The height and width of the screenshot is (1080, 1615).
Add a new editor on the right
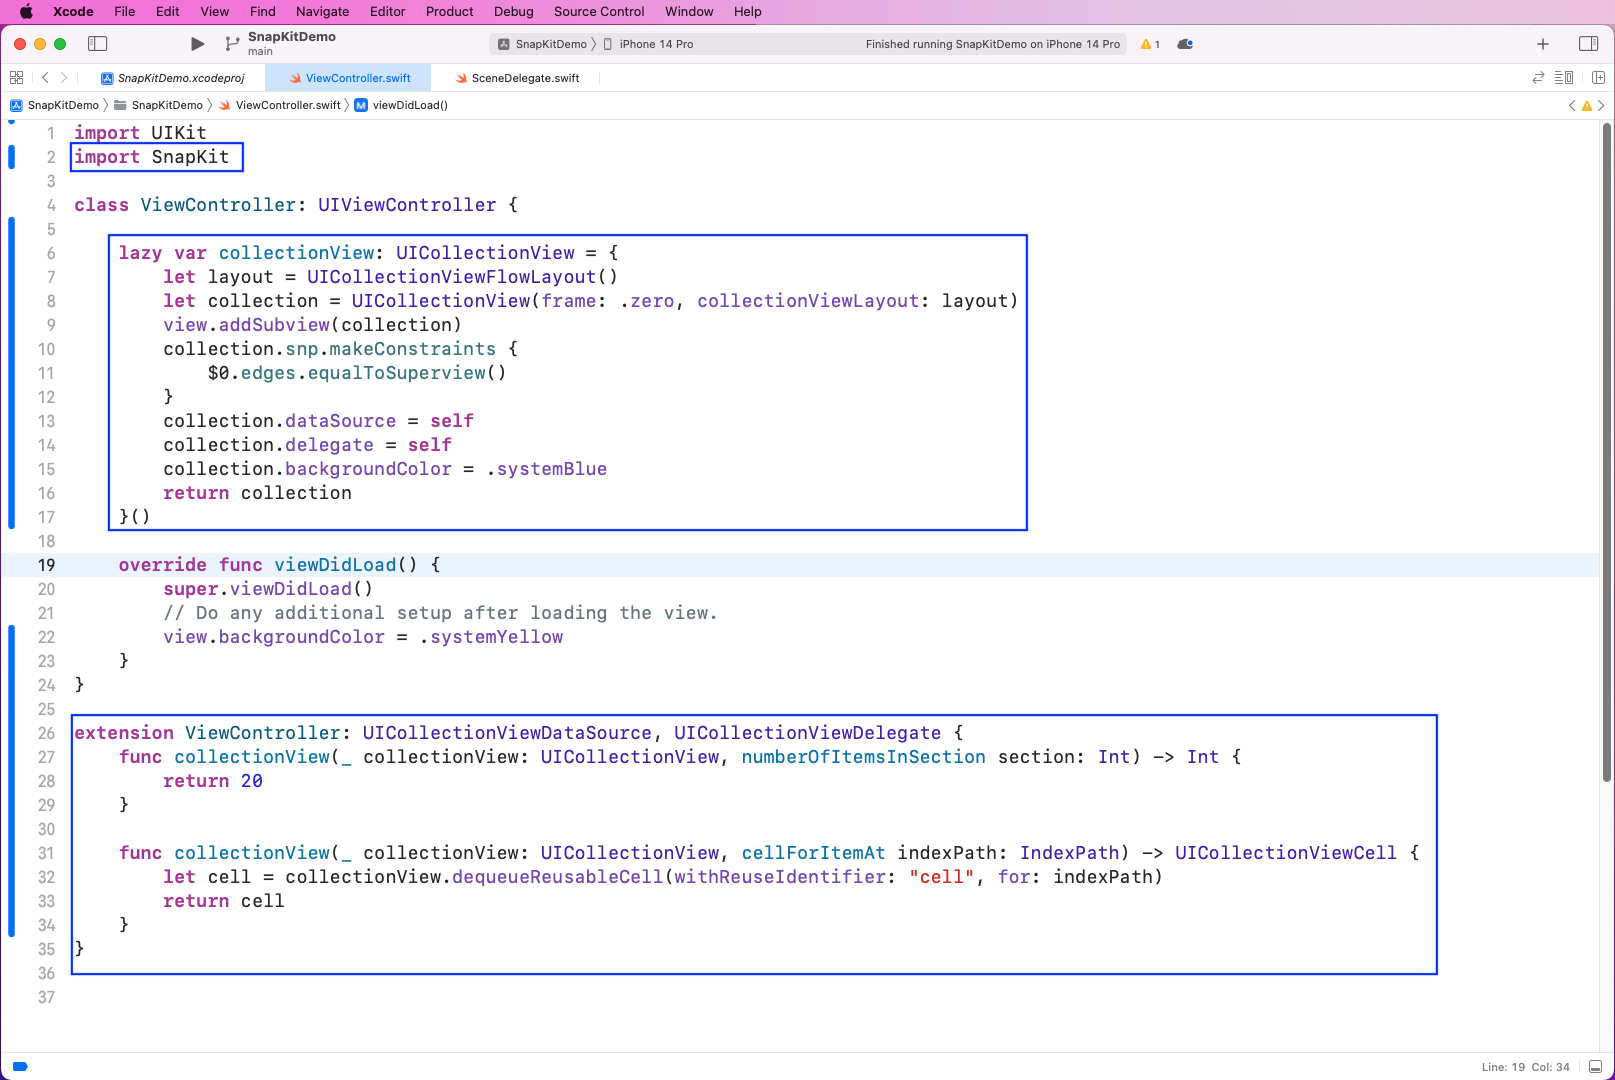tap(1598, 78)
